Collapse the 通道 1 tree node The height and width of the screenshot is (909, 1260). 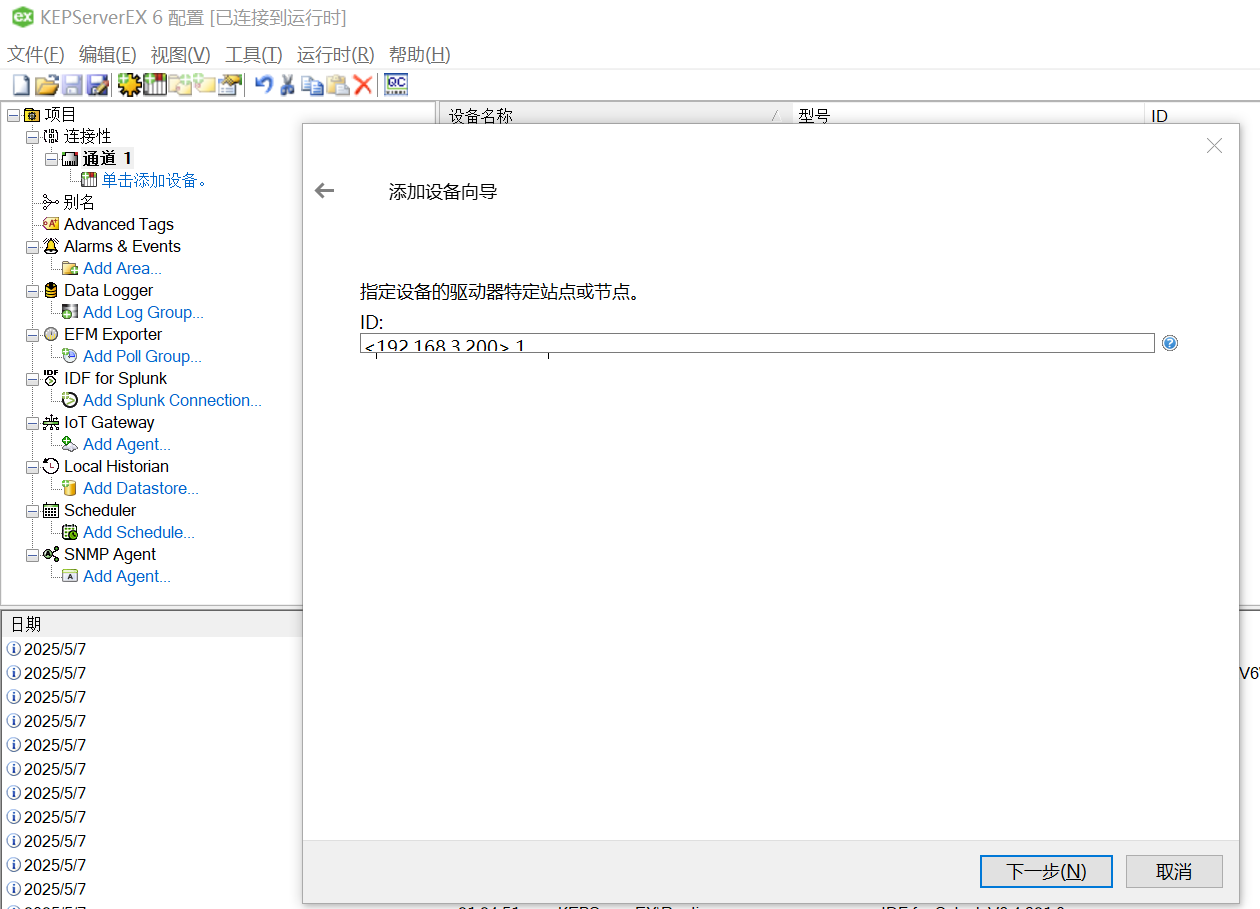pos(51,159)
